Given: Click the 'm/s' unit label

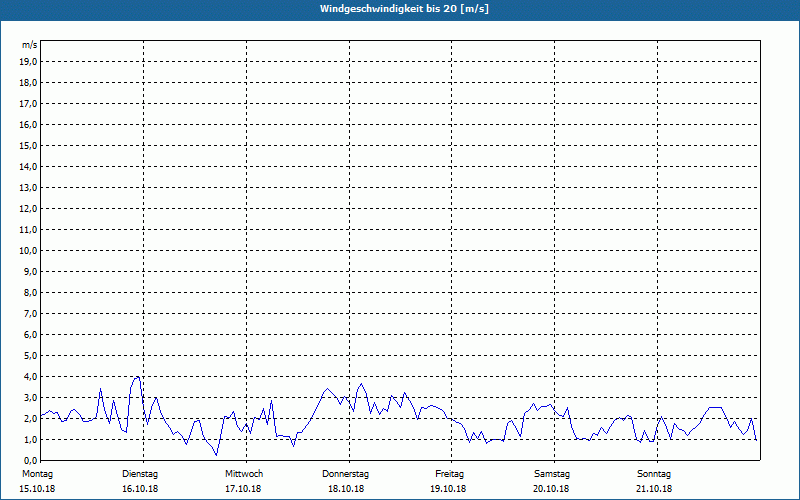Looking at the screenshot, I should 30,45.
